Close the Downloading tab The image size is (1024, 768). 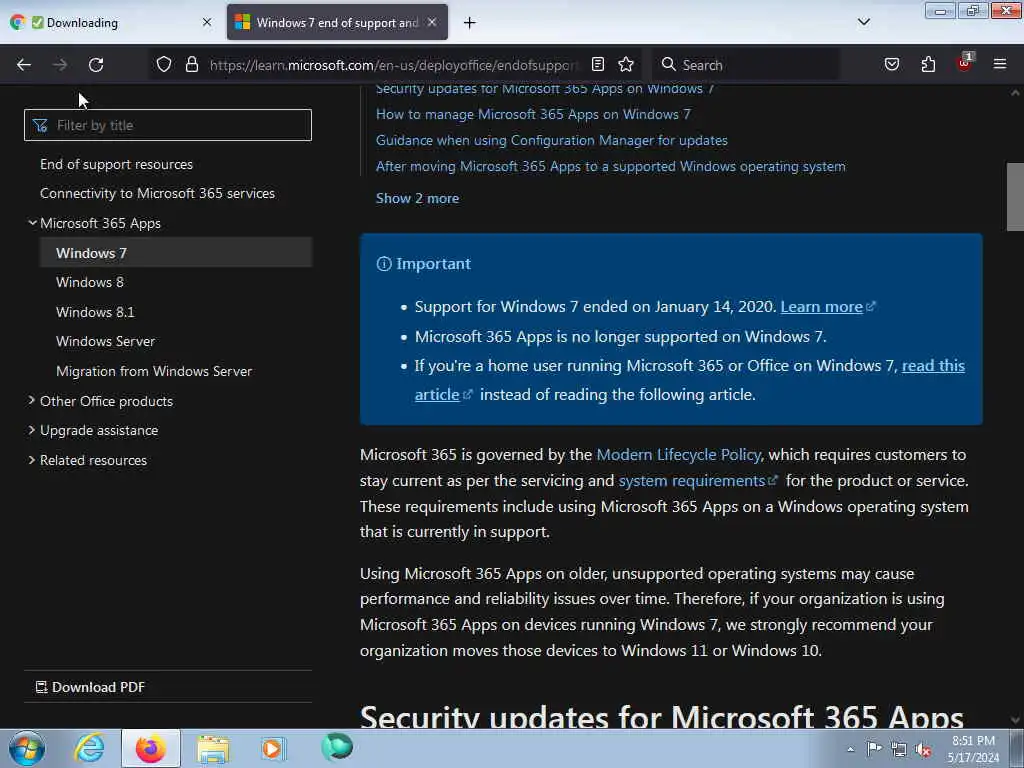(207, 23)
